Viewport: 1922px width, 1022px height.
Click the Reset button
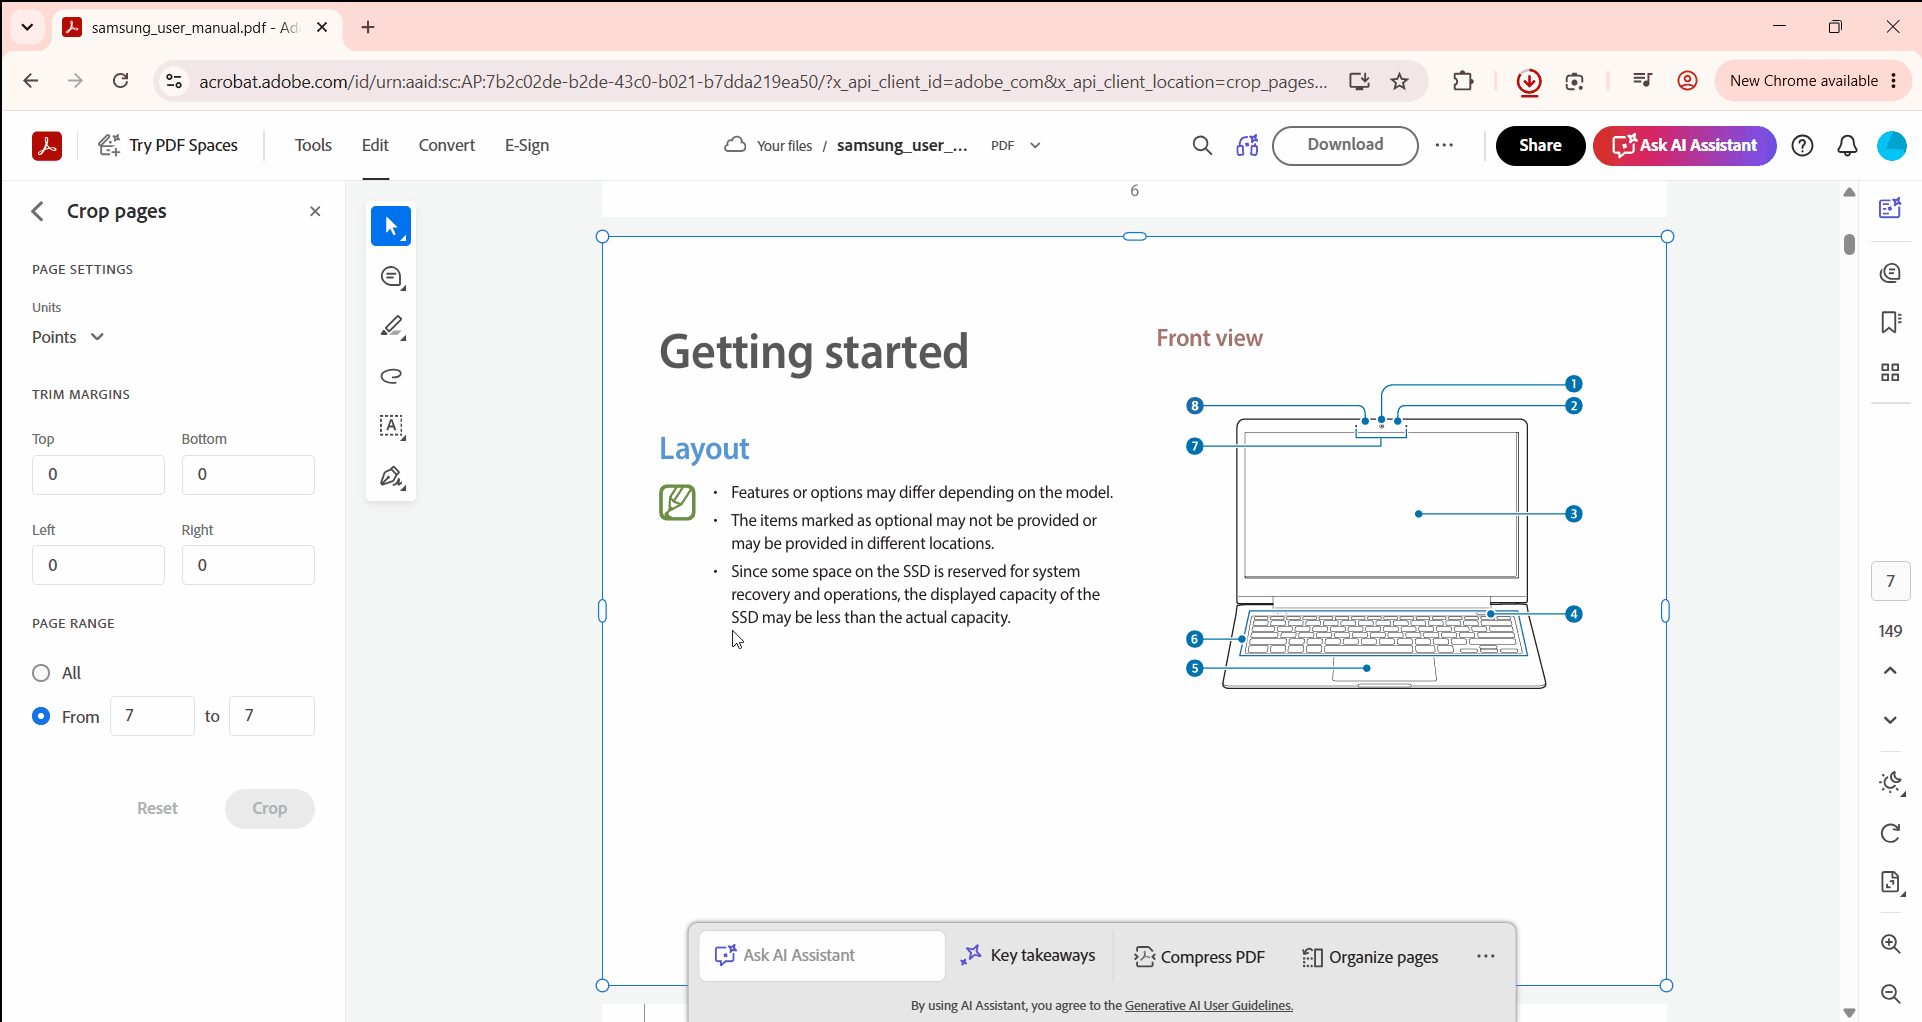(x=157, y=808)
